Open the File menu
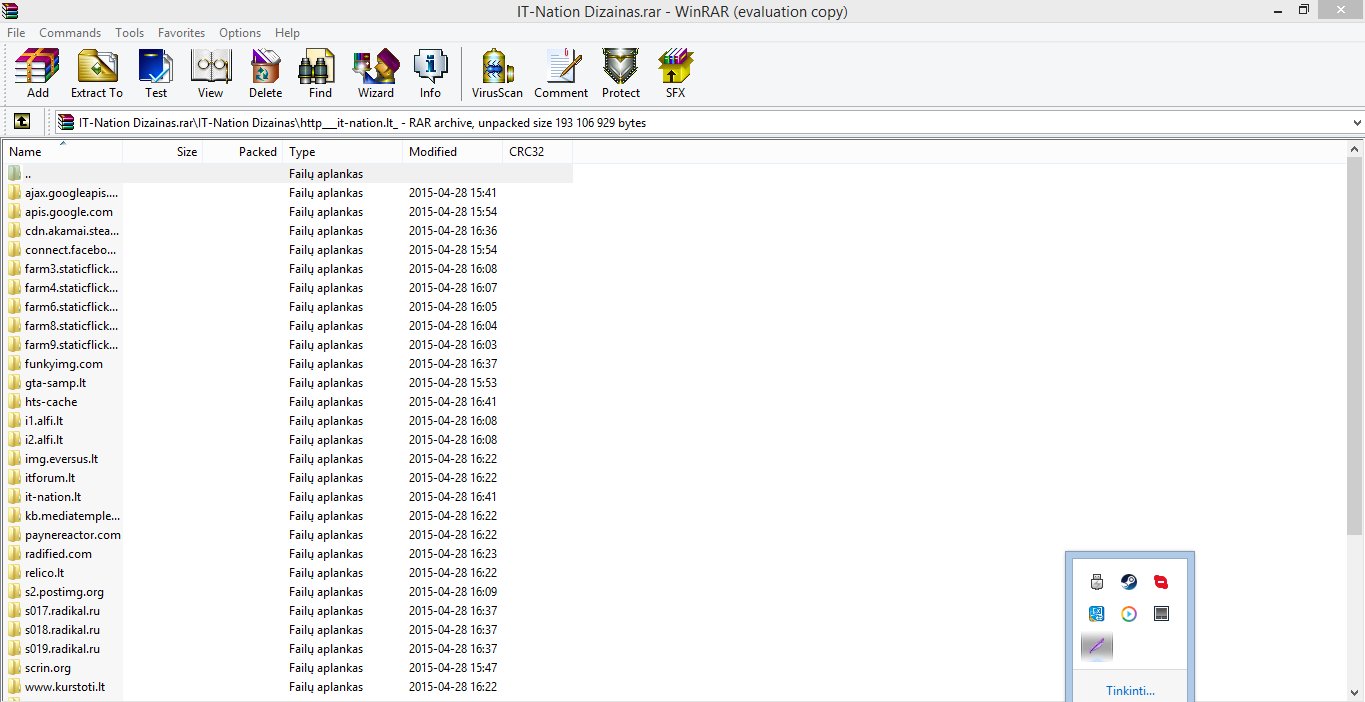 (16, 33)
